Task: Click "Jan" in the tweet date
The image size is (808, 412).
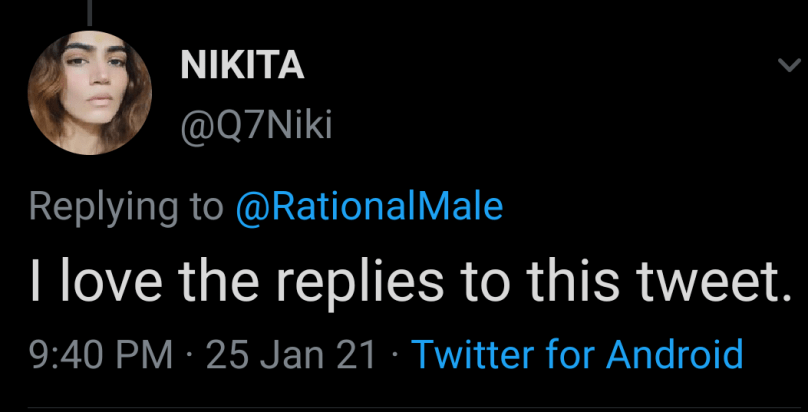Action: (290, 354)
